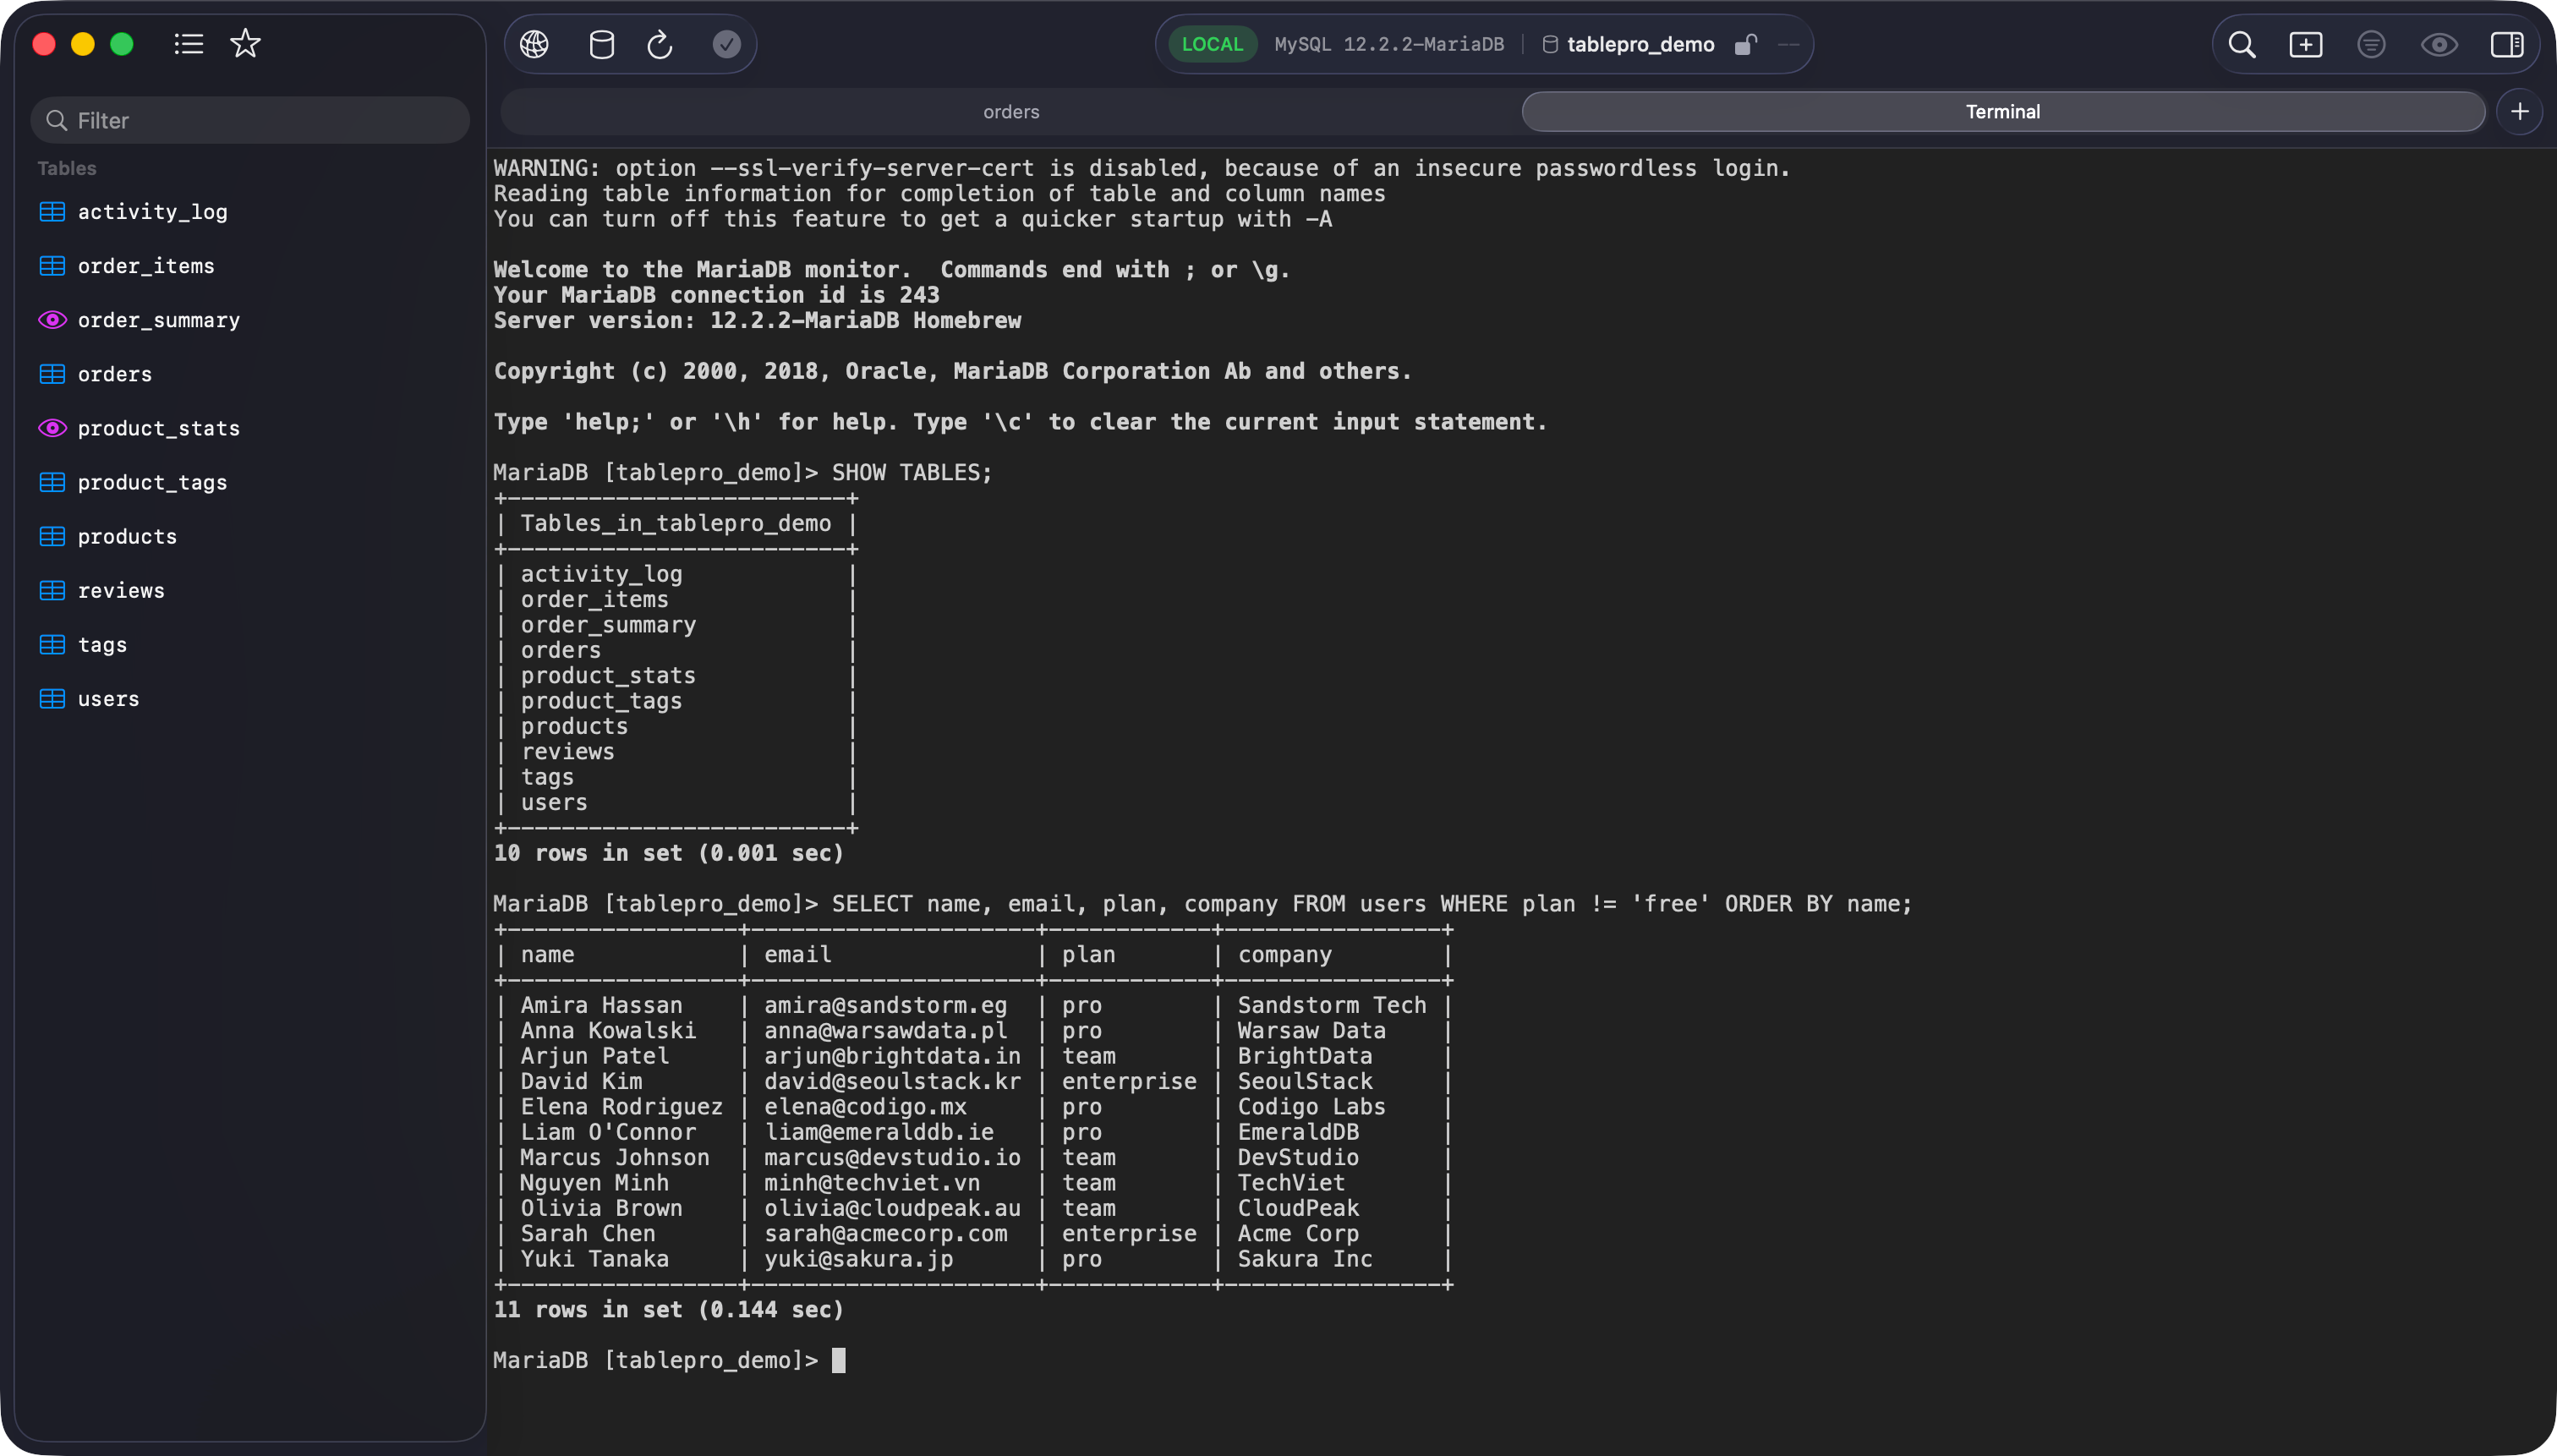Click 'Sakura Inc' company in output

point(1305,1259)
